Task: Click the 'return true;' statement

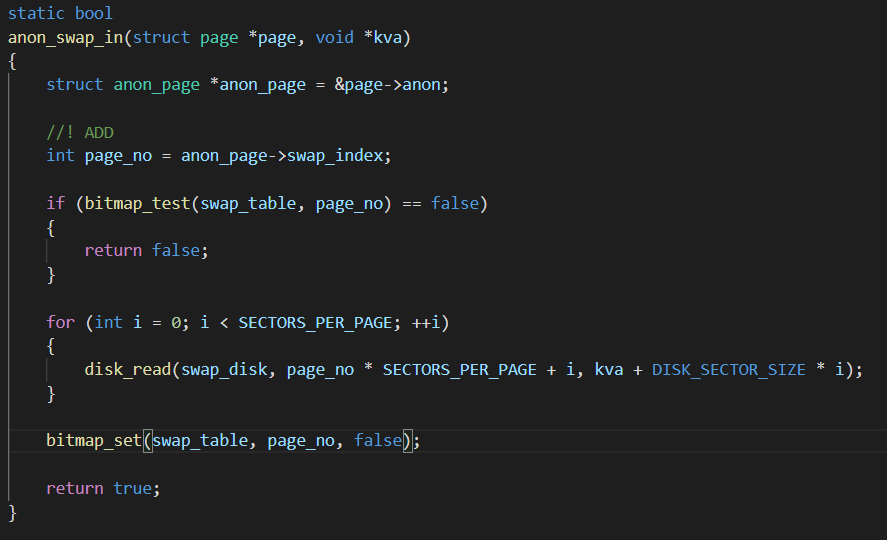Action: pyautogui.click(x=104, y=489)
